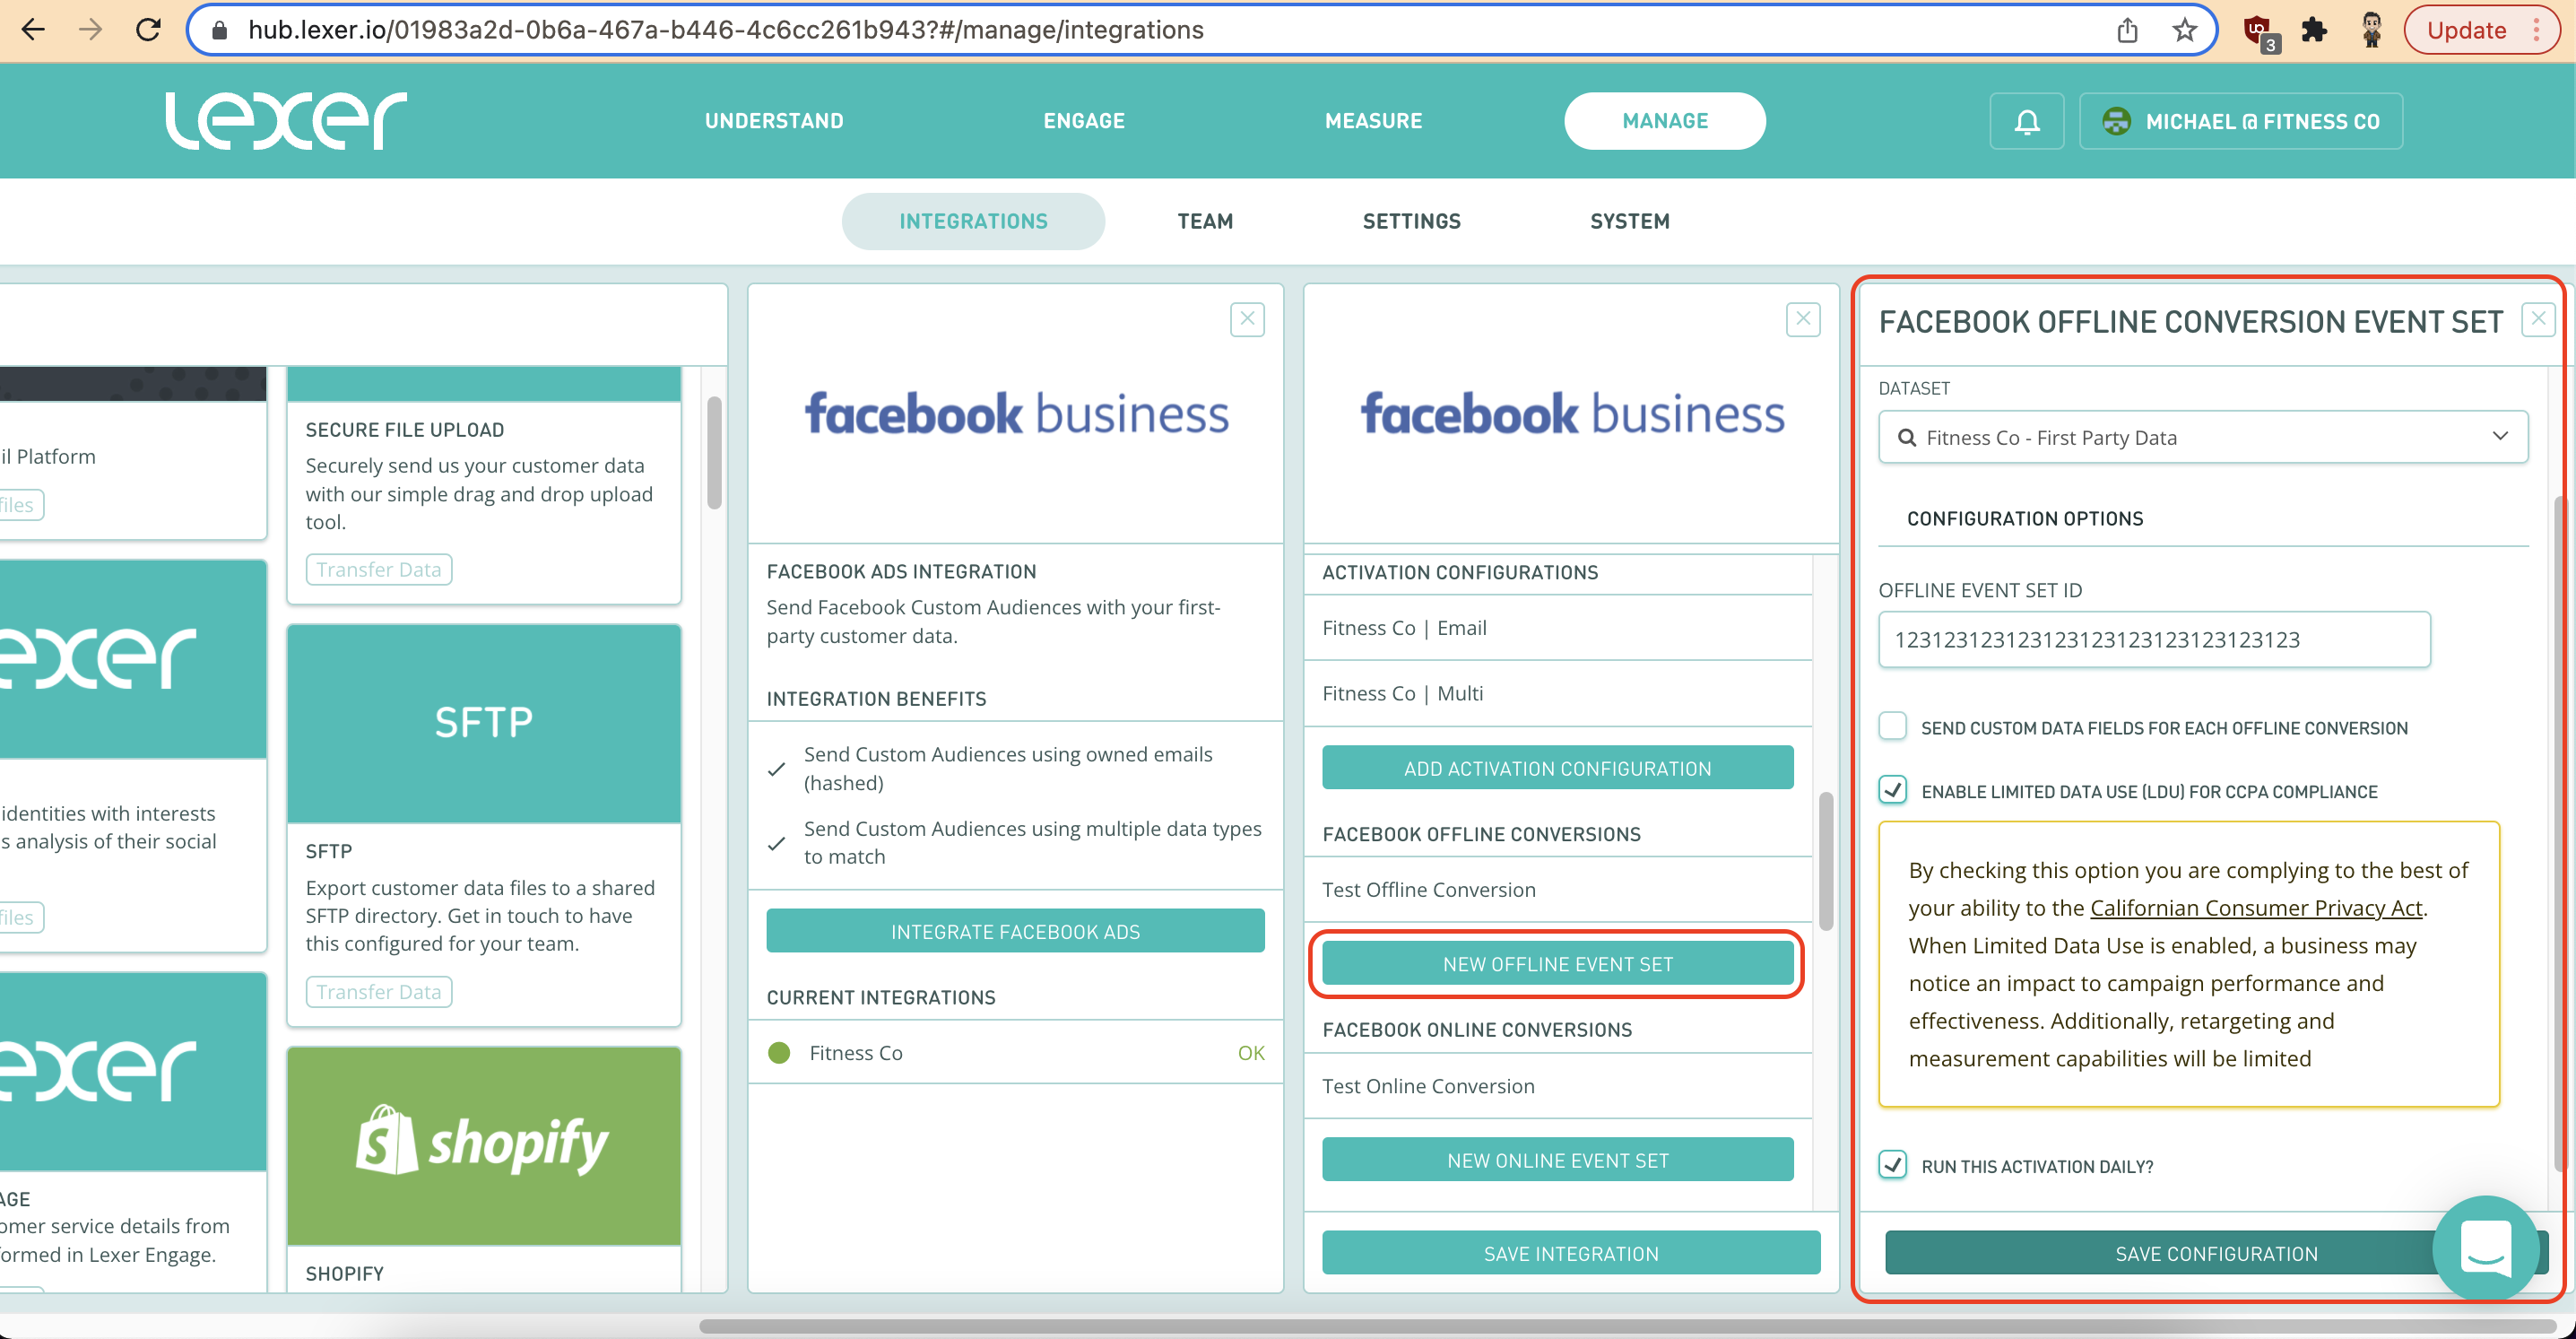Toggle Run This Activation Daily checkbox
The width and height of the screenshot is (2576, 1339).
pos(1892,1165)
